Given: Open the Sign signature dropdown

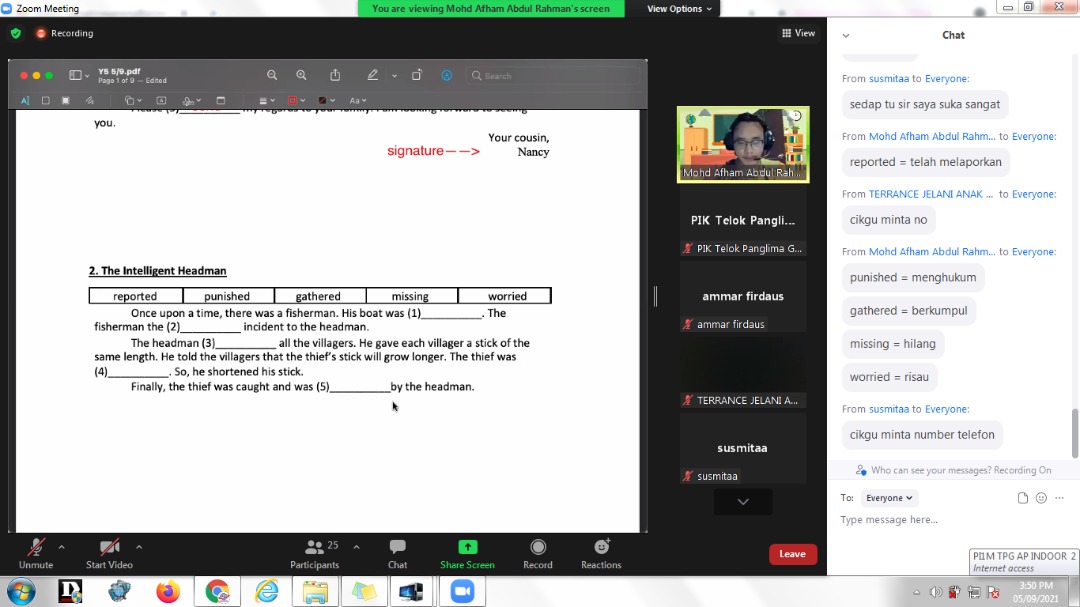Looking at the screenshot, I should pos(191,101).
